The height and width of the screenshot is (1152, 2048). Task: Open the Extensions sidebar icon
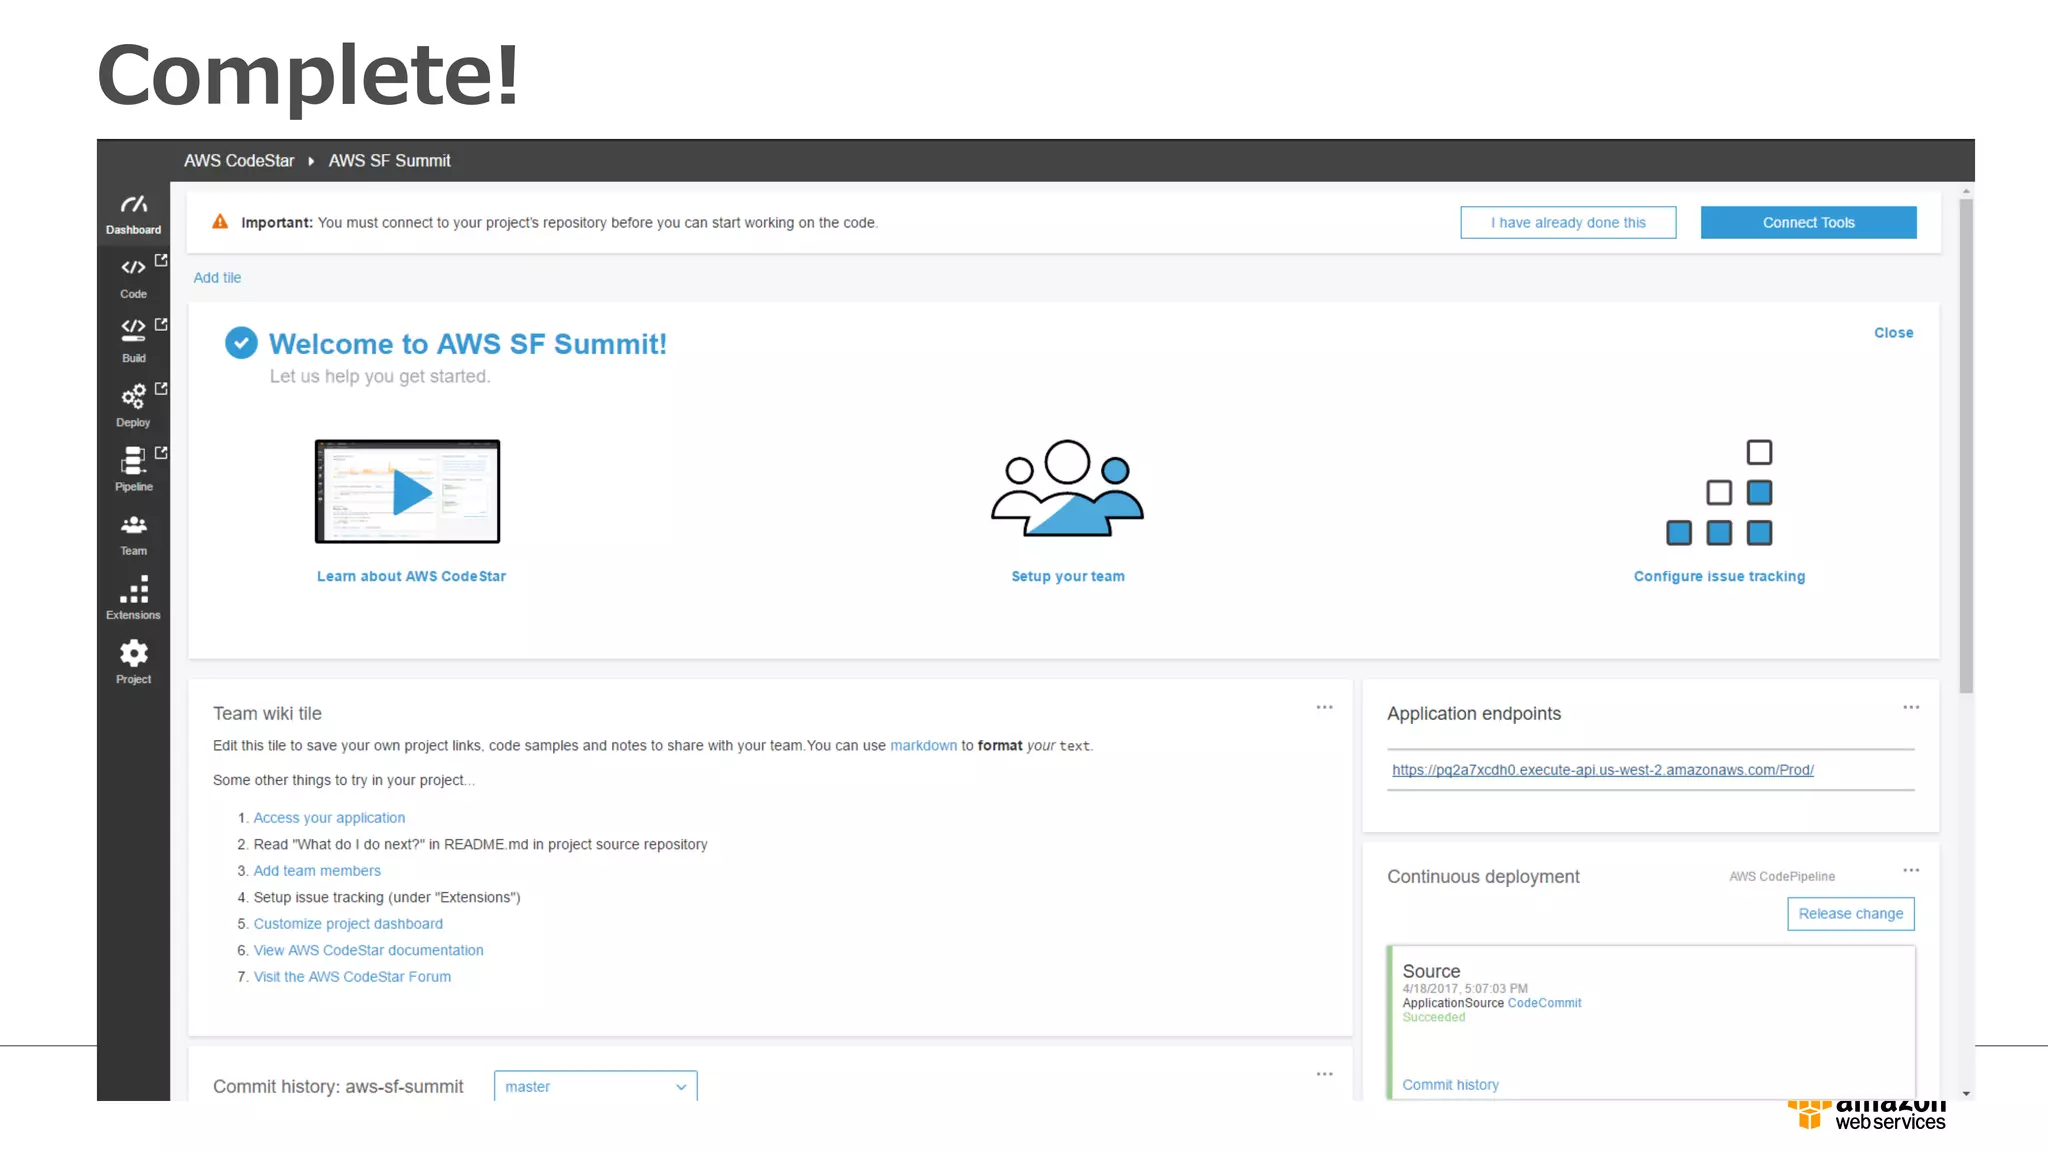133,590
